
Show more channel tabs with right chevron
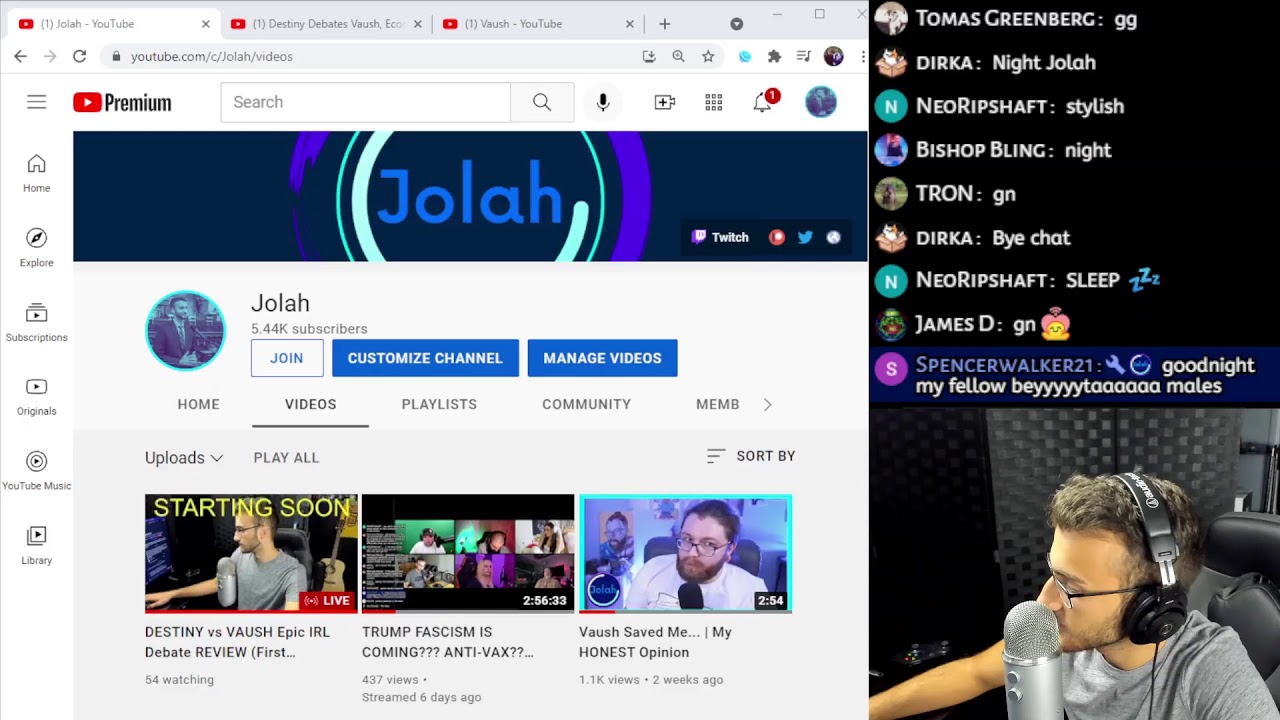click(x=767, y=404)
